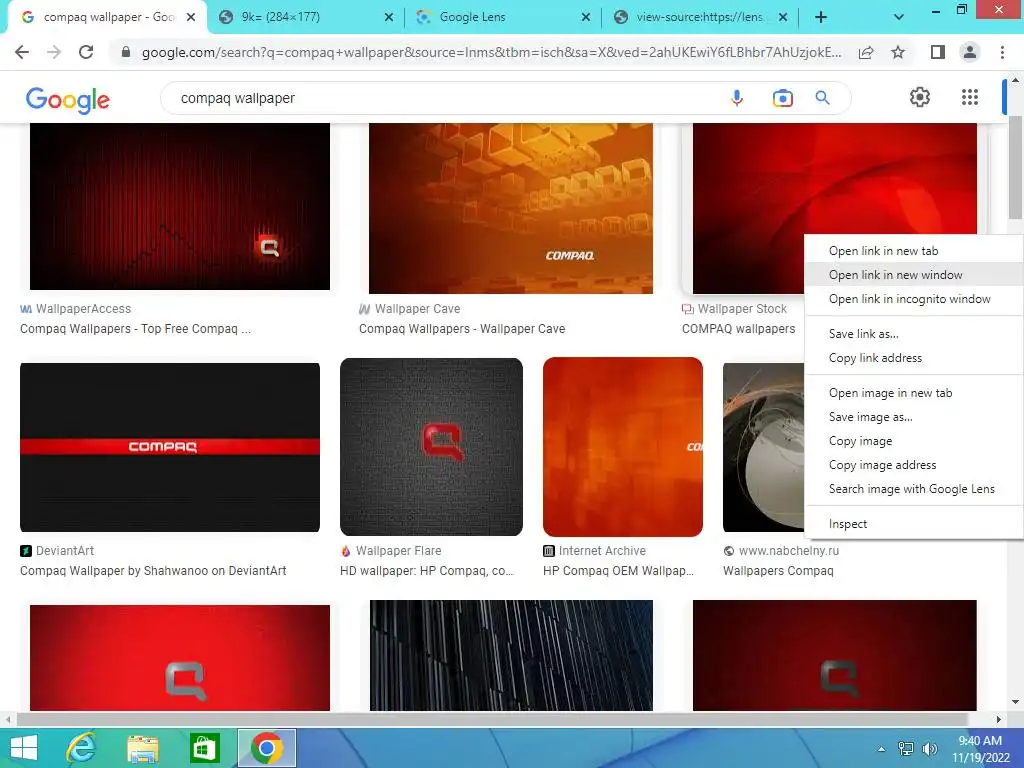
Task: Click the Chrome taskbar icon
Action: pos(266,748)
